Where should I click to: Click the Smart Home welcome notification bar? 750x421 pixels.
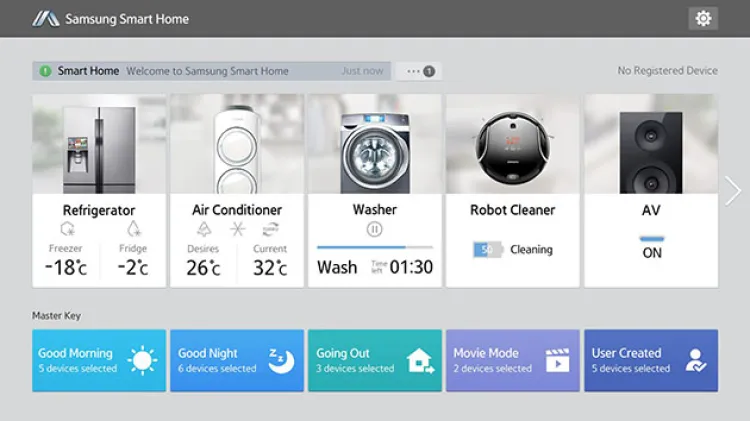(x=212, y=71)
